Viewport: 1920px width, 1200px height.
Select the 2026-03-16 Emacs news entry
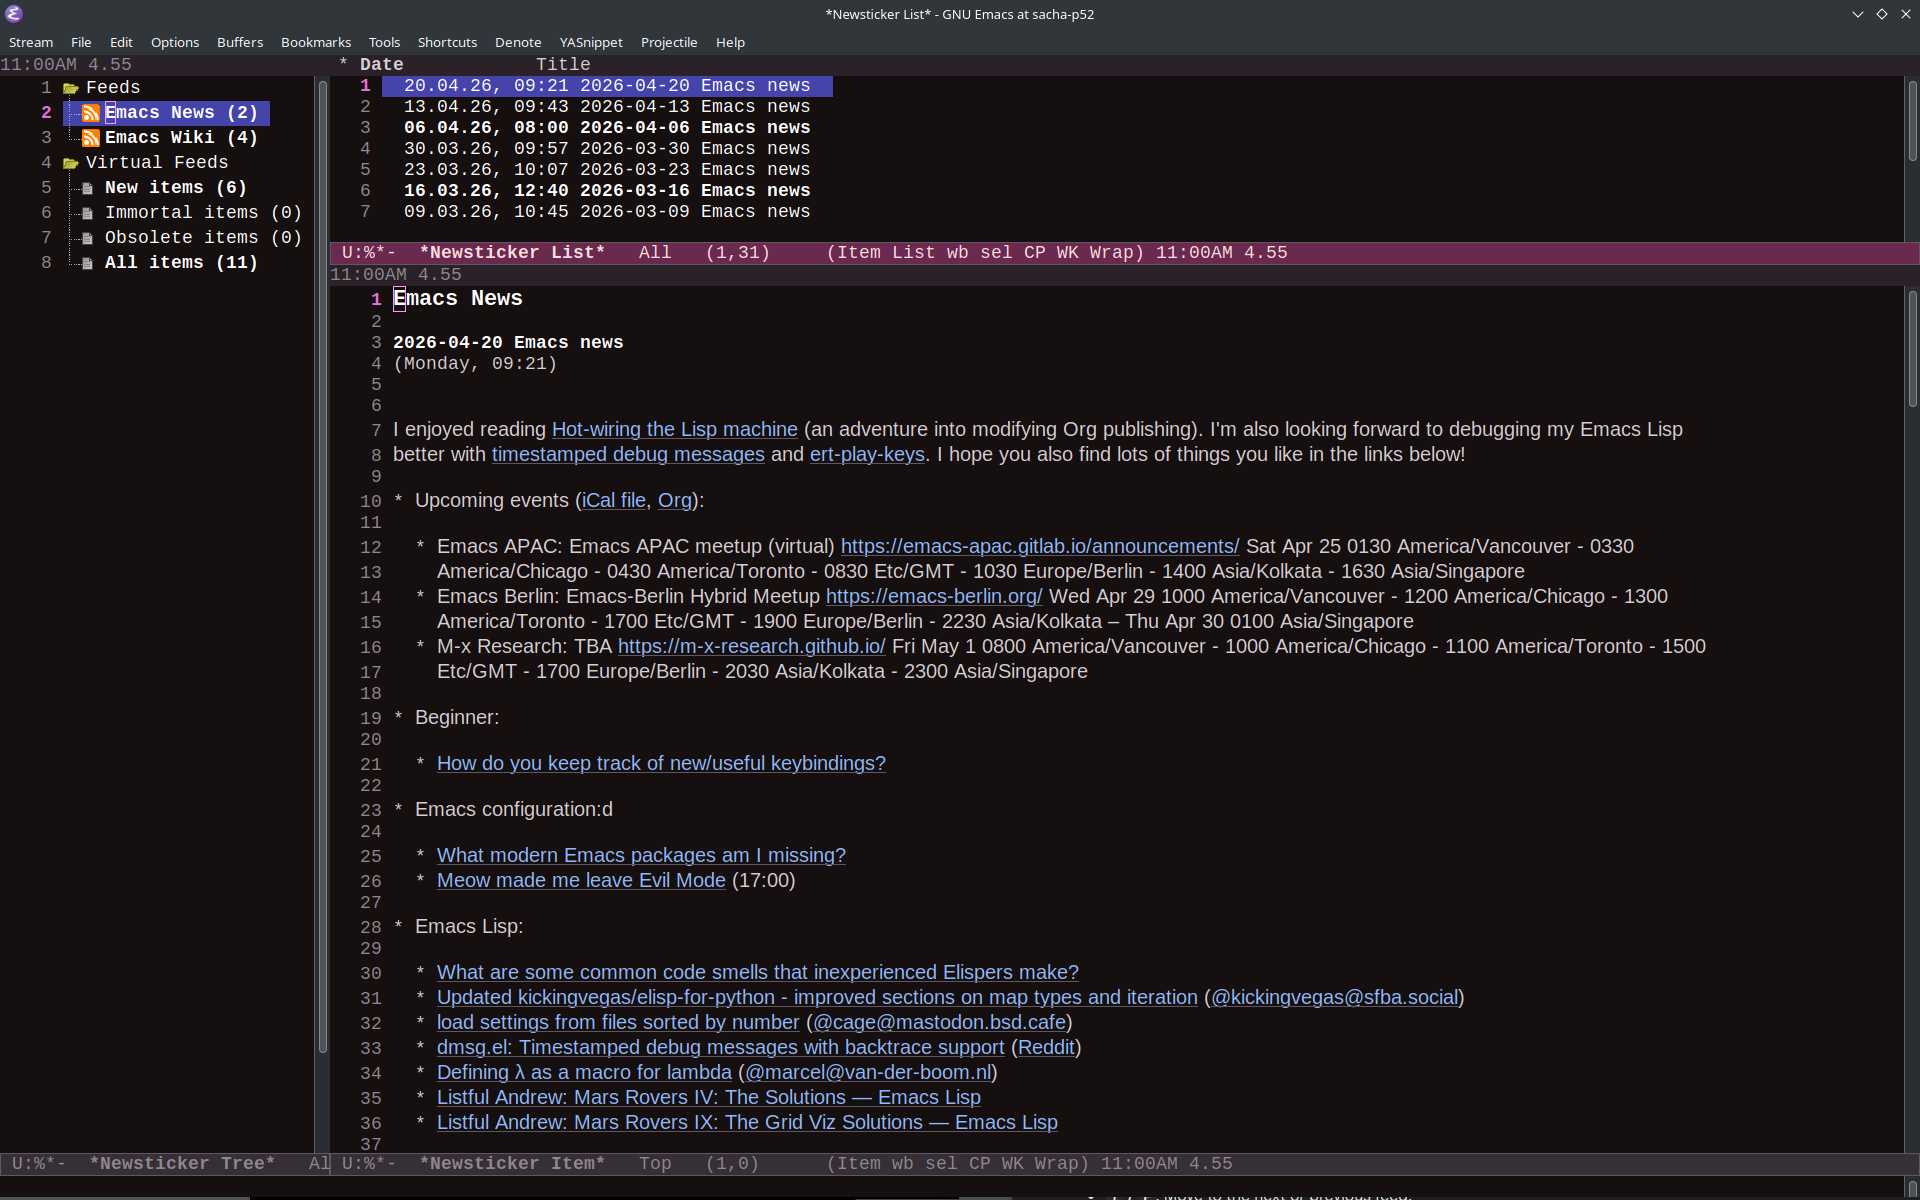pyautogui.click(x=607, y=191)
